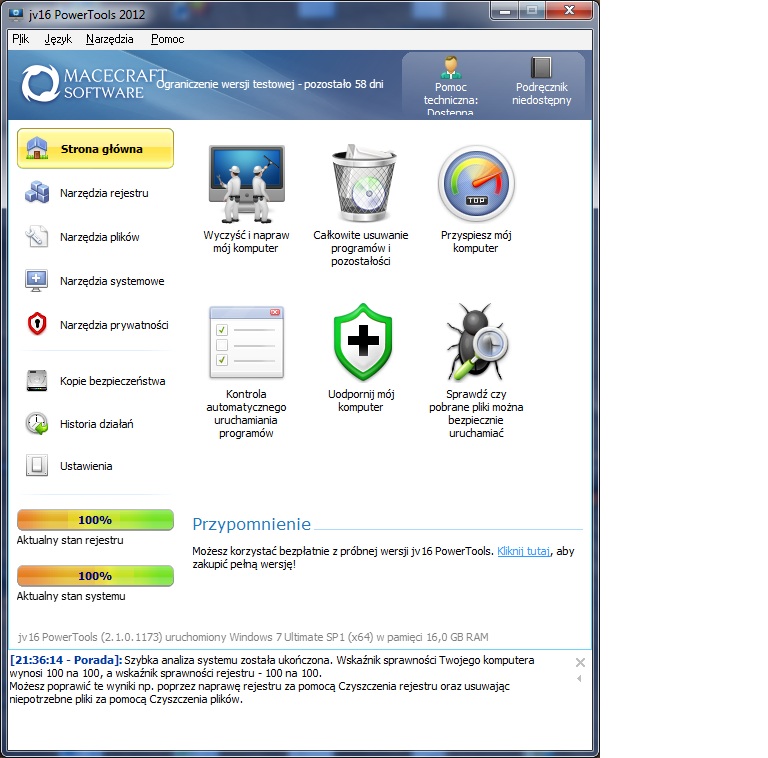
Task: Click the version info line jv16 PowerTools 2.1.0.1173
Action: pos(253,637)
